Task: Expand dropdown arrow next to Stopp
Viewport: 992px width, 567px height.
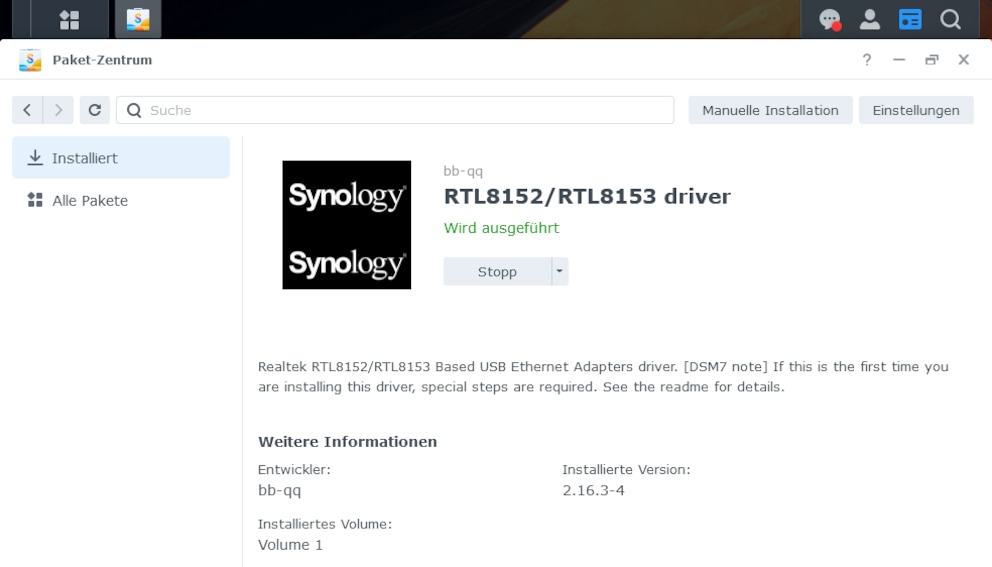Action: [x=560, y=271]
